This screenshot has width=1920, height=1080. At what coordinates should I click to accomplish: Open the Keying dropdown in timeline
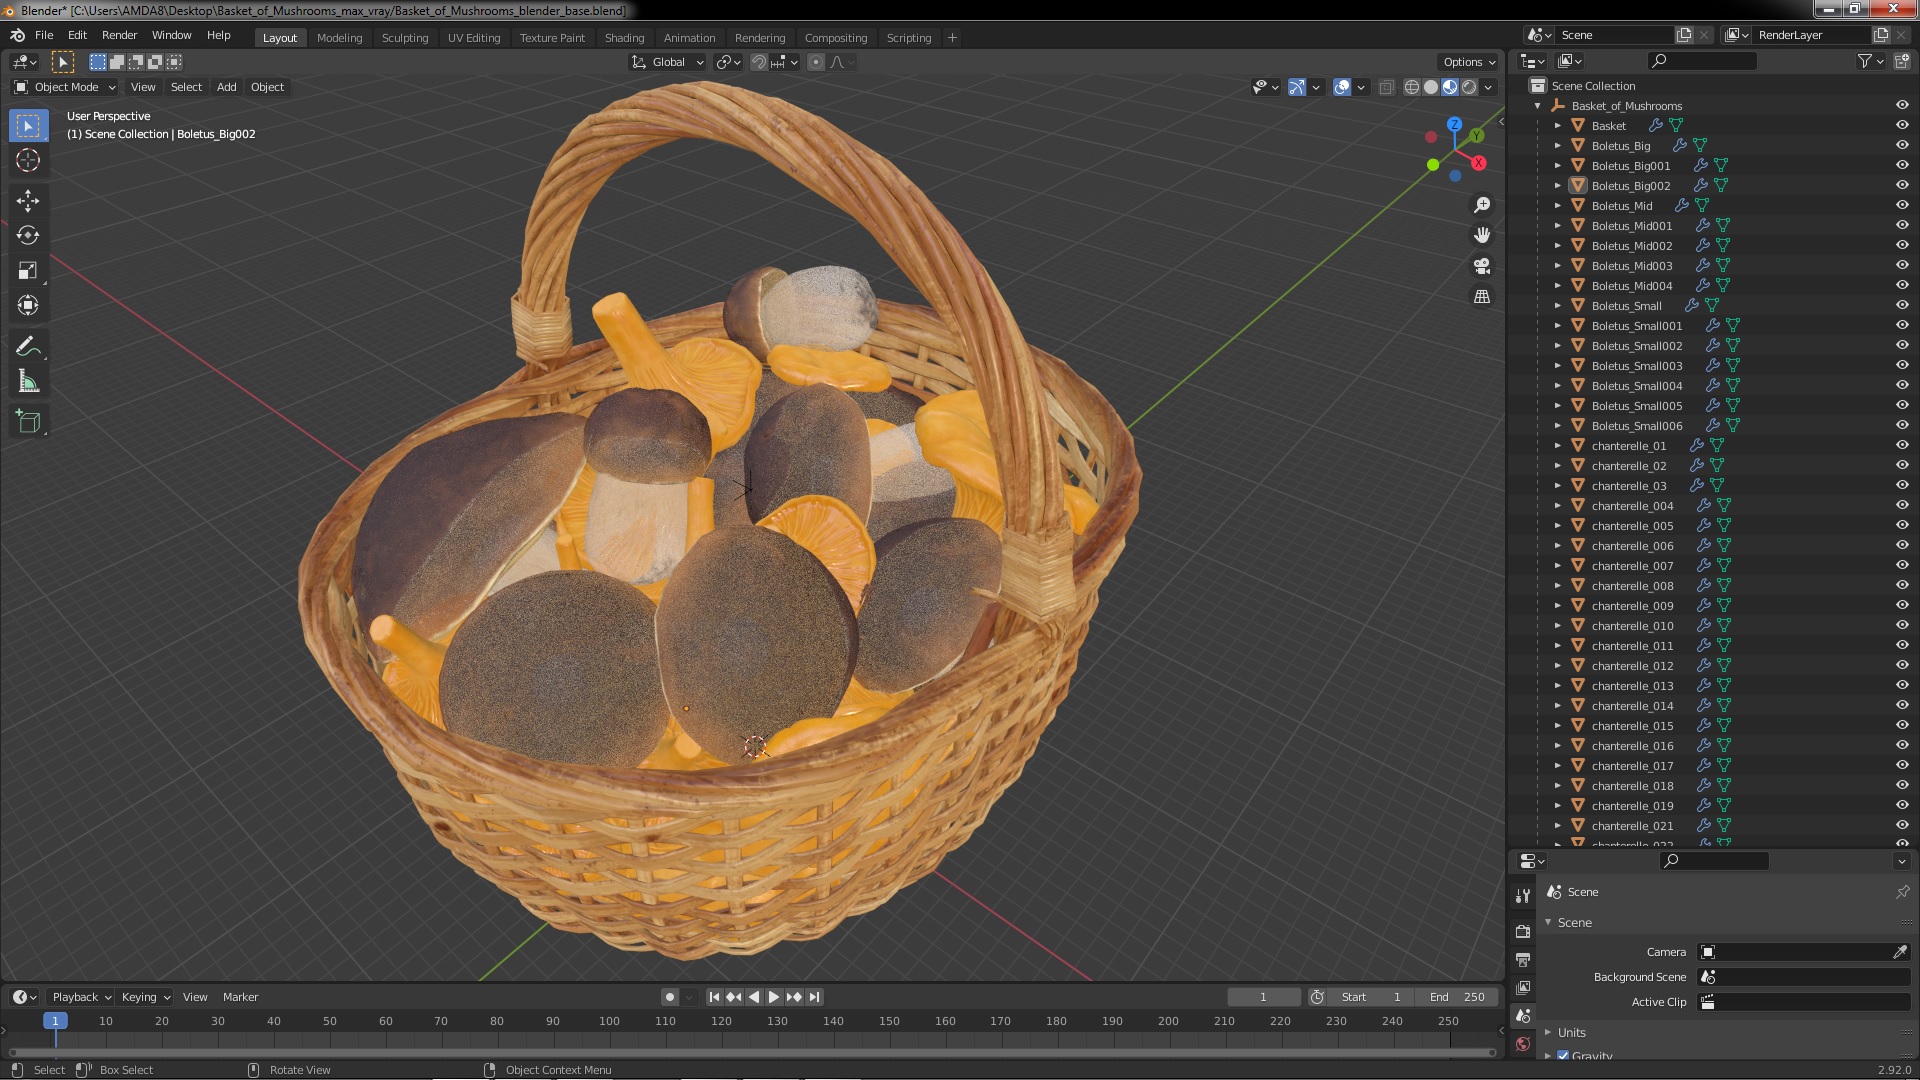tap(145, 997)
